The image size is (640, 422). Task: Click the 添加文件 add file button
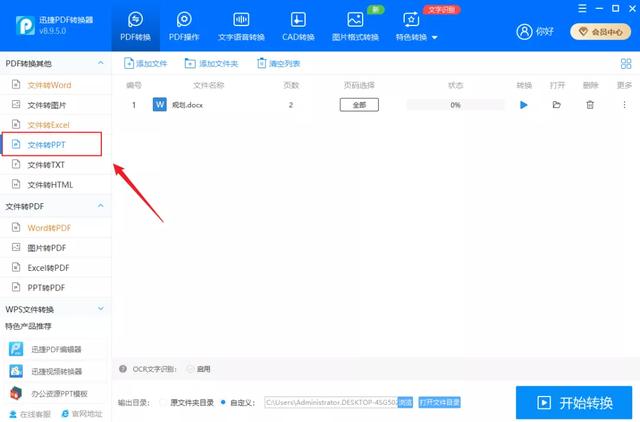(x=145, y=63)
